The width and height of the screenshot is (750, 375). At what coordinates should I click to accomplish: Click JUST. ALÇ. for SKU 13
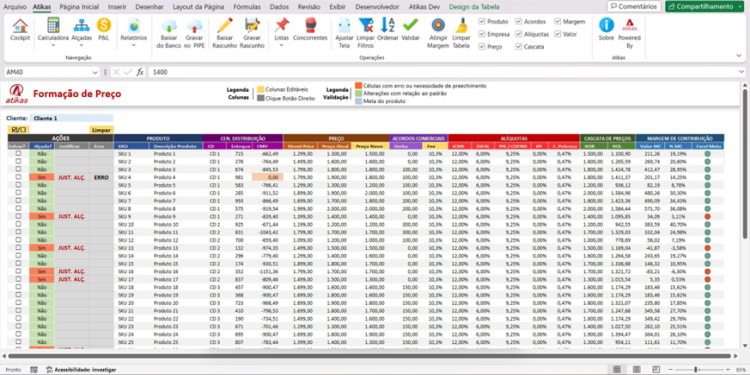point(71,248)
